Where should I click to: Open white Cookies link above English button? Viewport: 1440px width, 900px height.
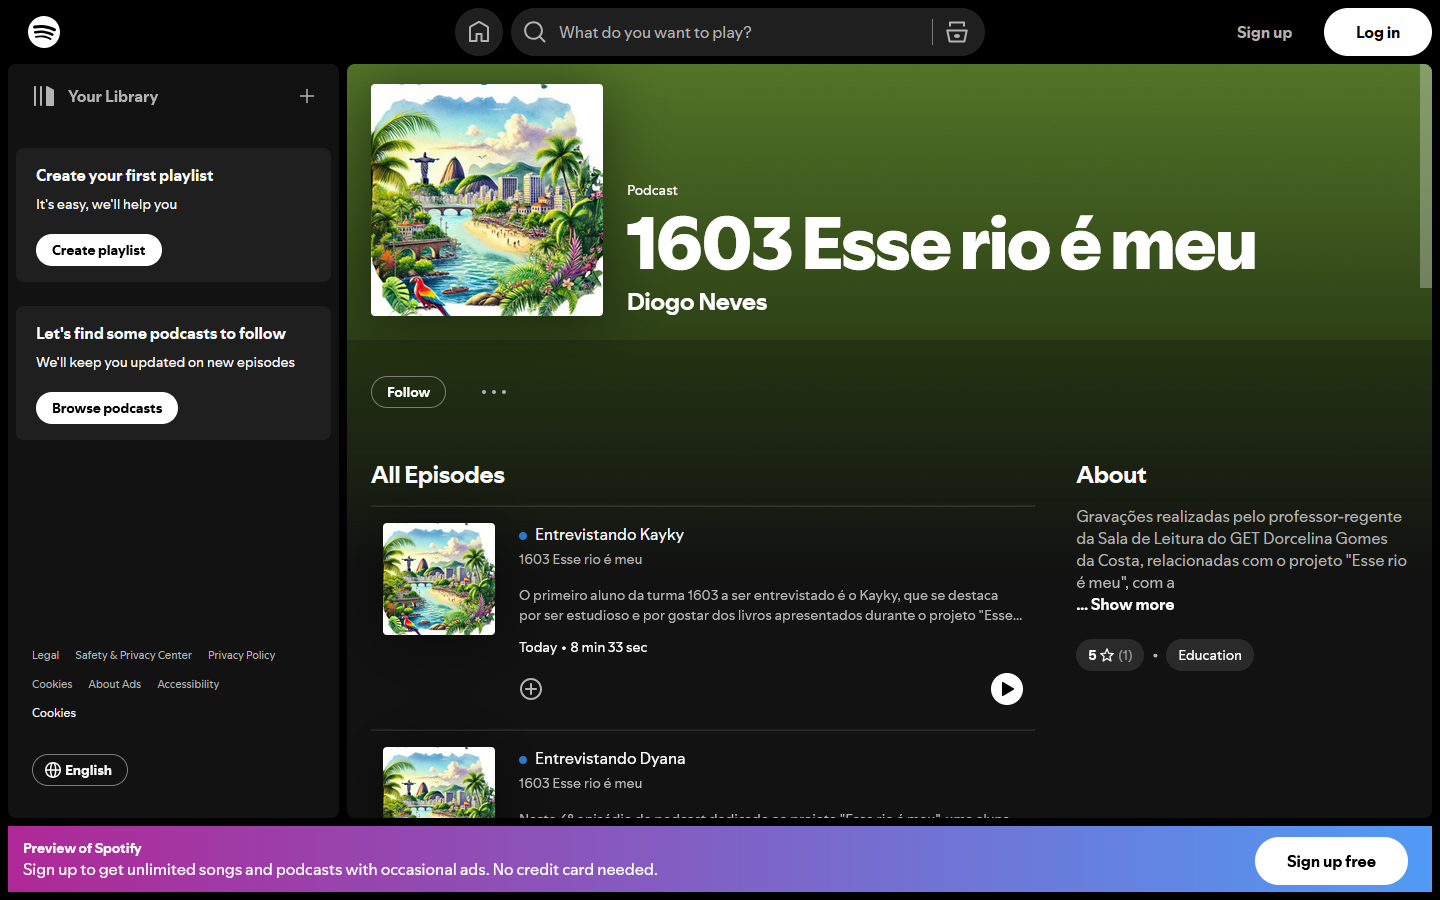point(54,713)
